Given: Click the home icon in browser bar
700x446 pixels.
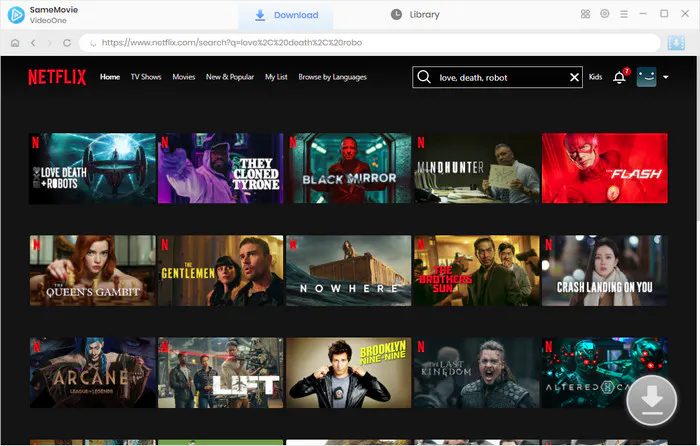Looking at the screenshot, I should (15, 43).
